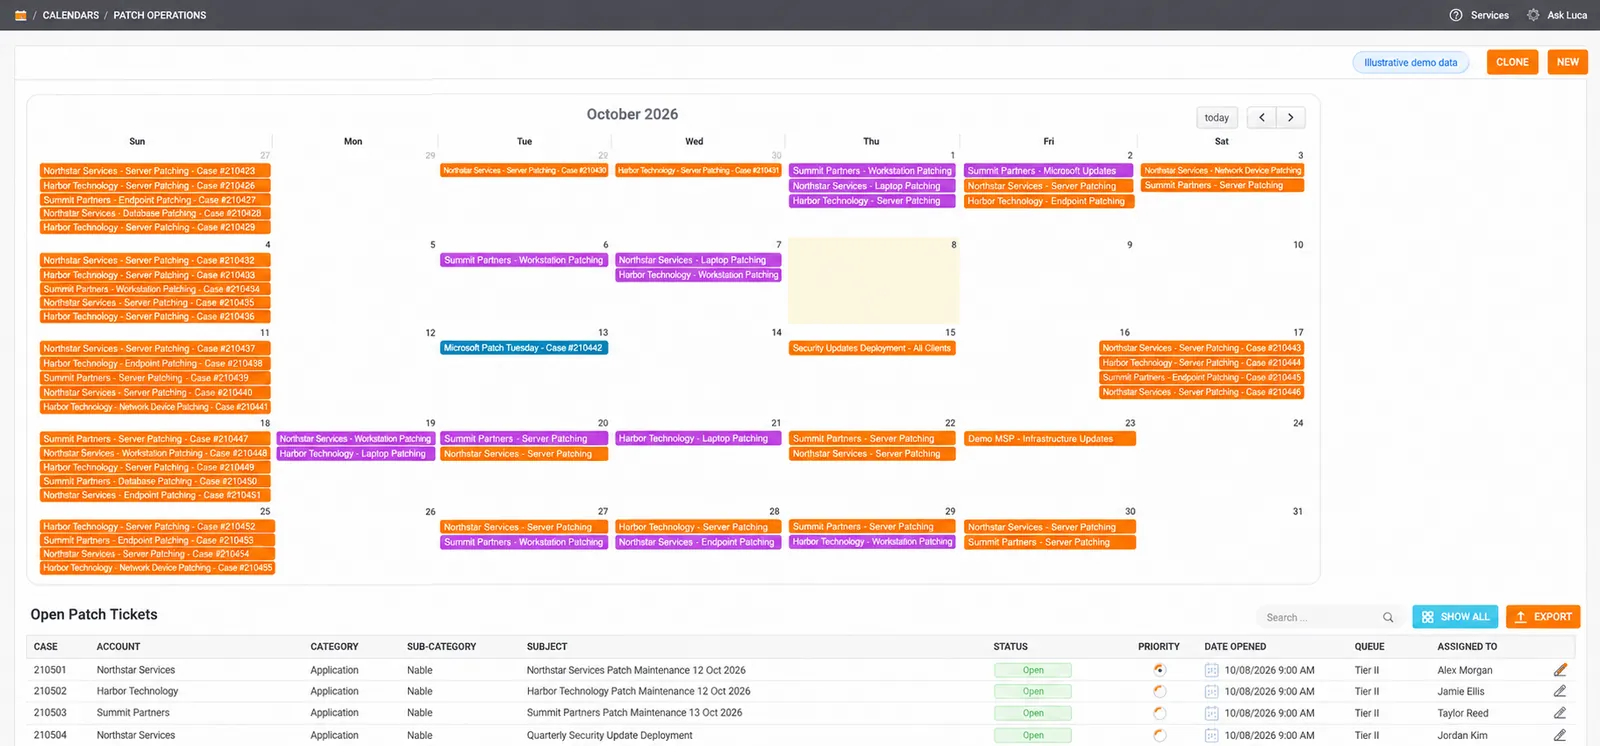The height and width of the screenshot is (746, 1600).
Task: Open Summit Partners - Microsoft Updates event
Action: pyautogui.click(x=1047, y=171)
